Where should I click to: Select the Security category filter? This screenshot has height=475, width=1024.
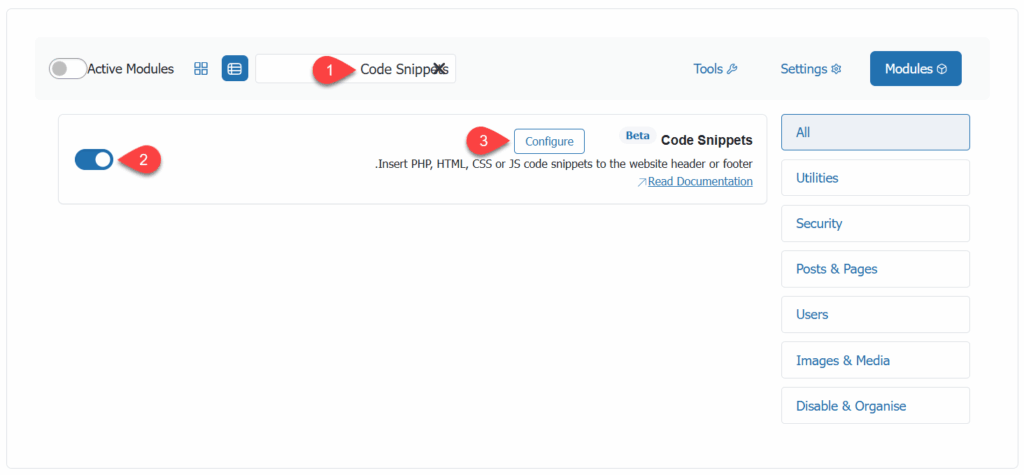click(x=875, y=223)
